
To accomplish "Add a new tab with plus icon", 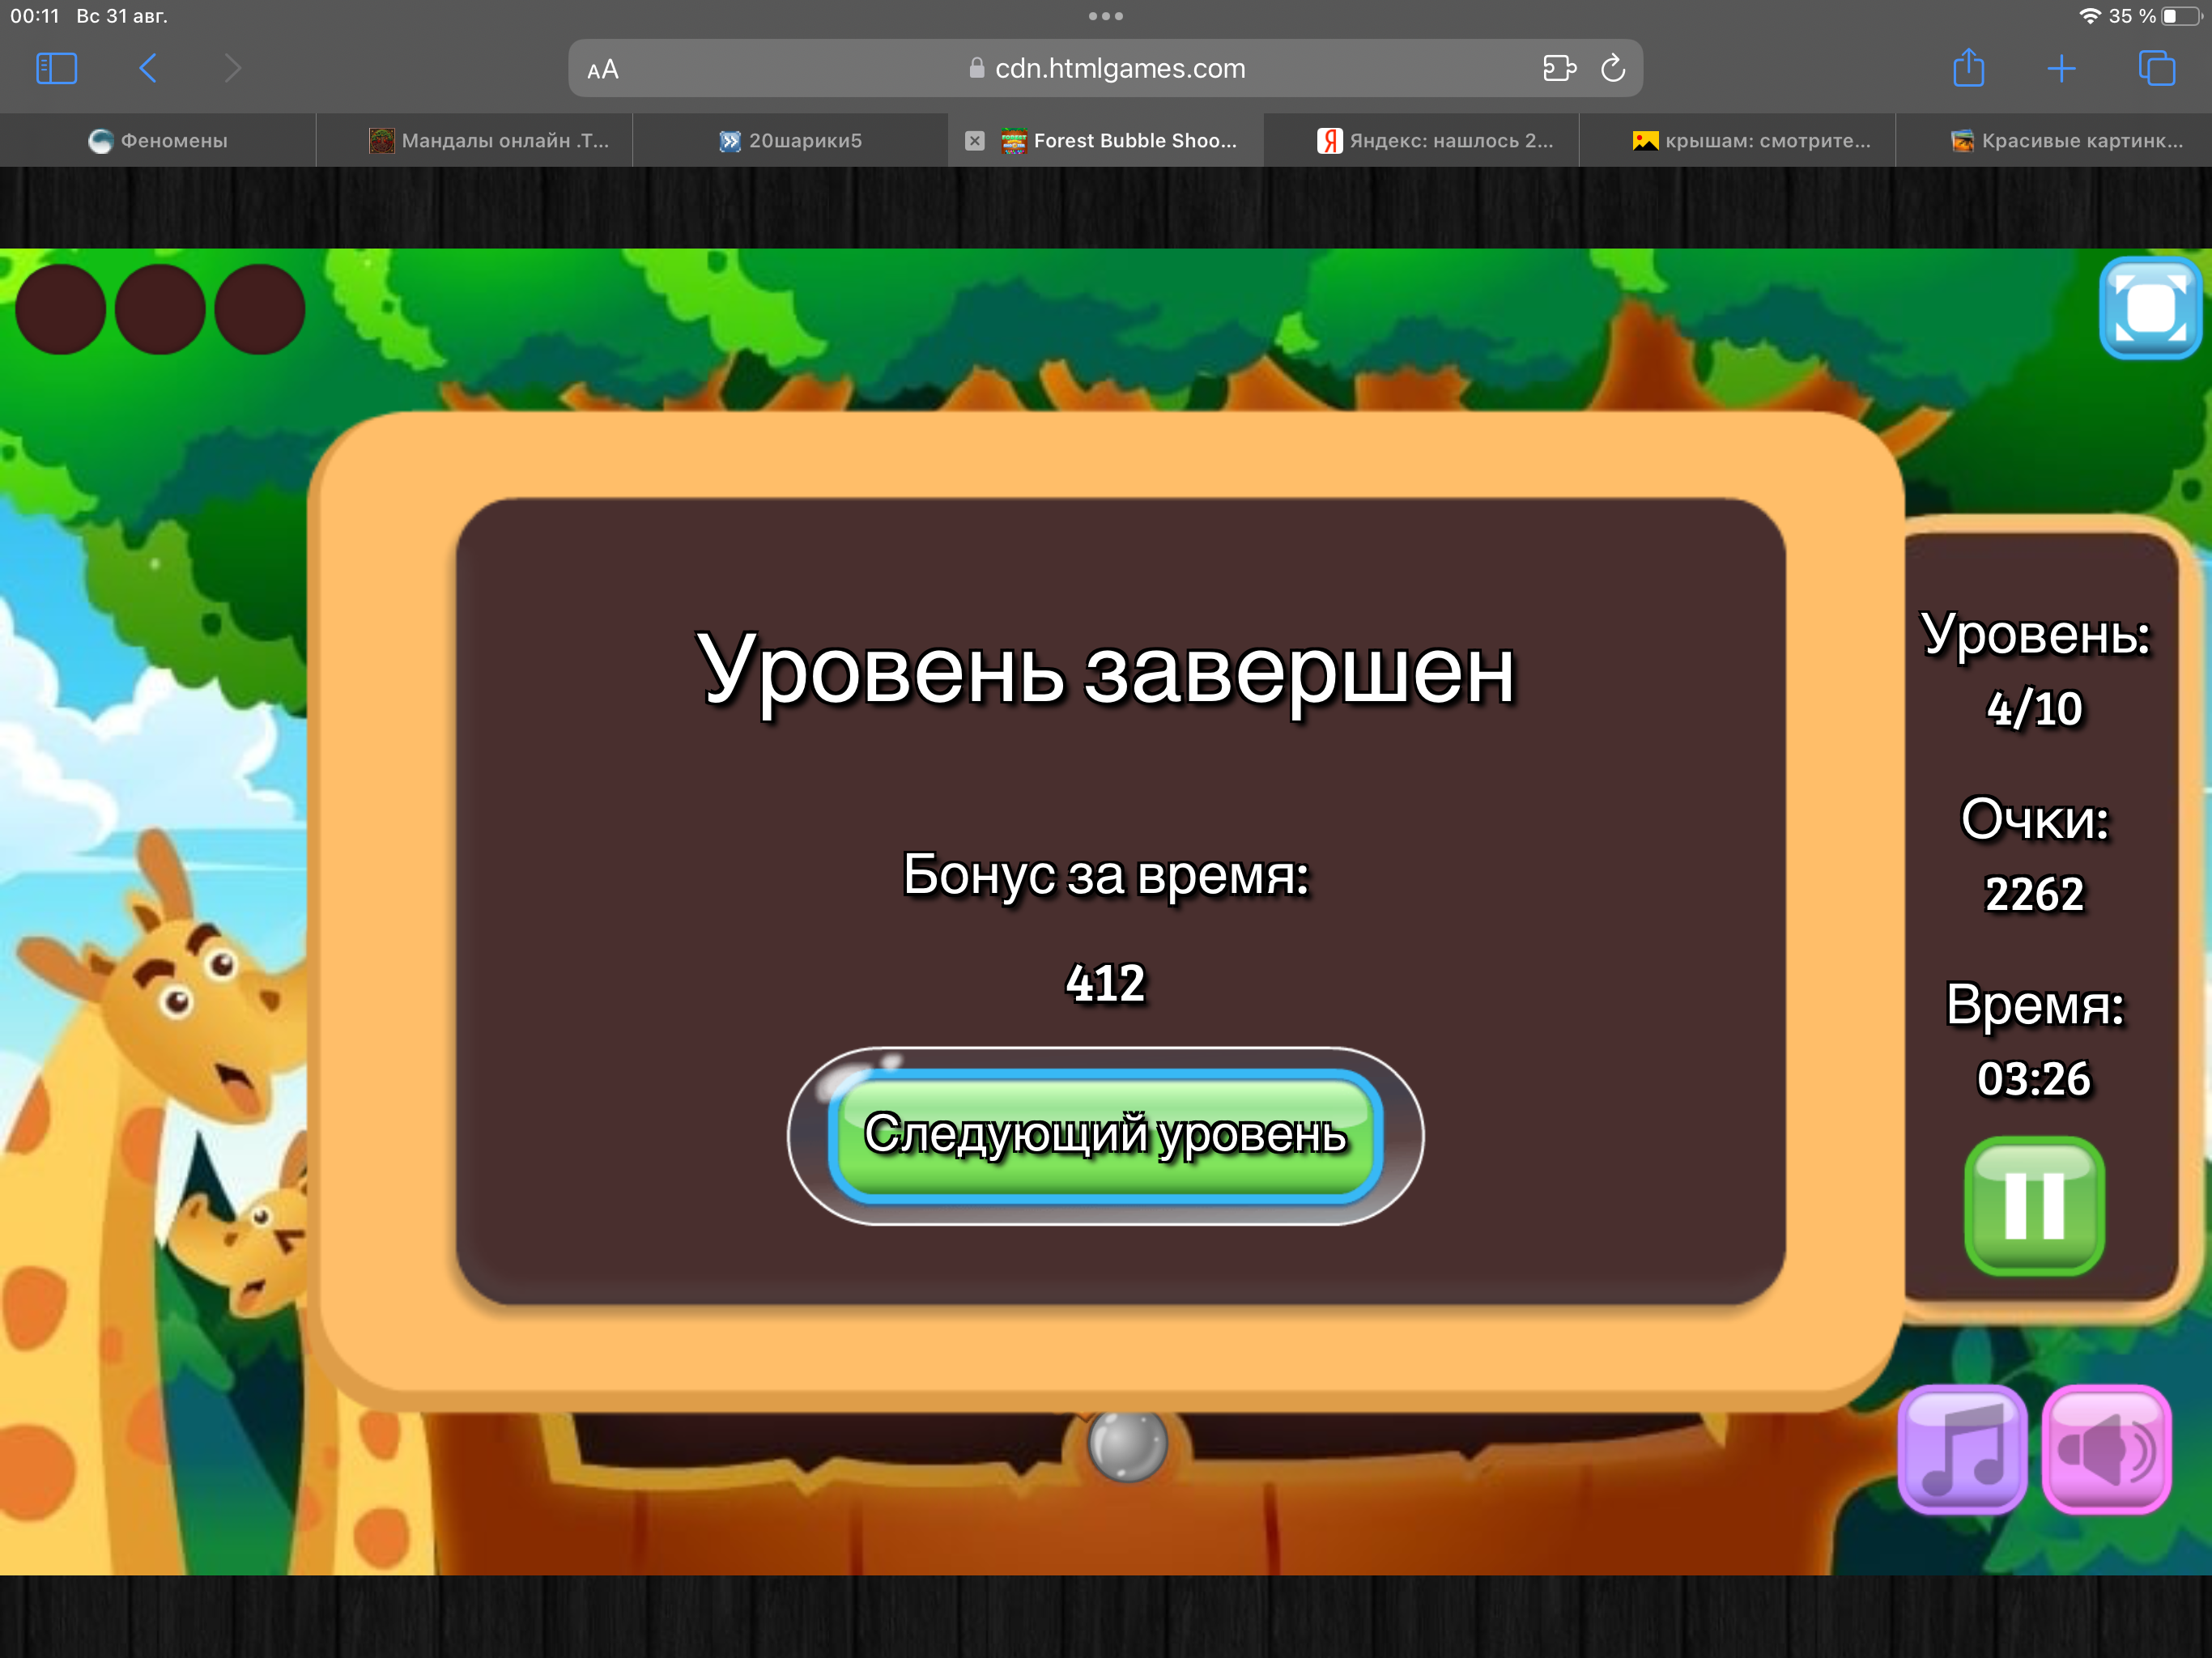I will click(2061, 68).
